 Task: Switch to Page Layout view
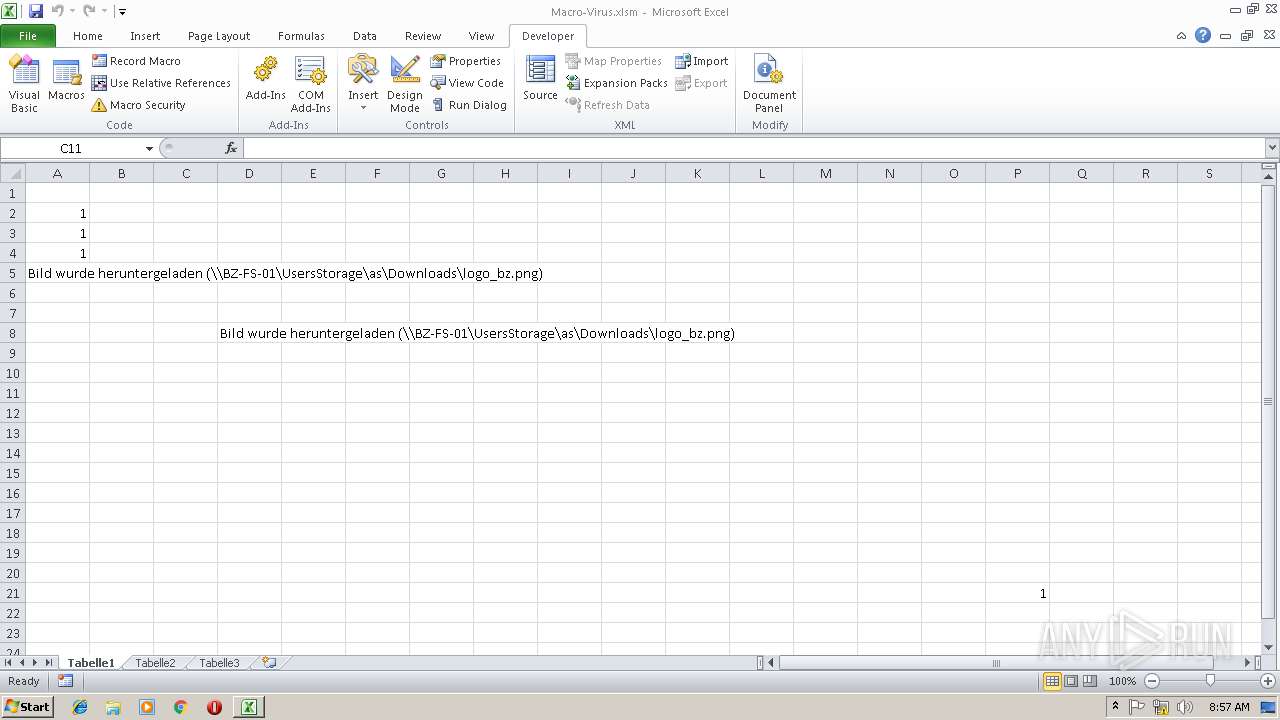1071,681
